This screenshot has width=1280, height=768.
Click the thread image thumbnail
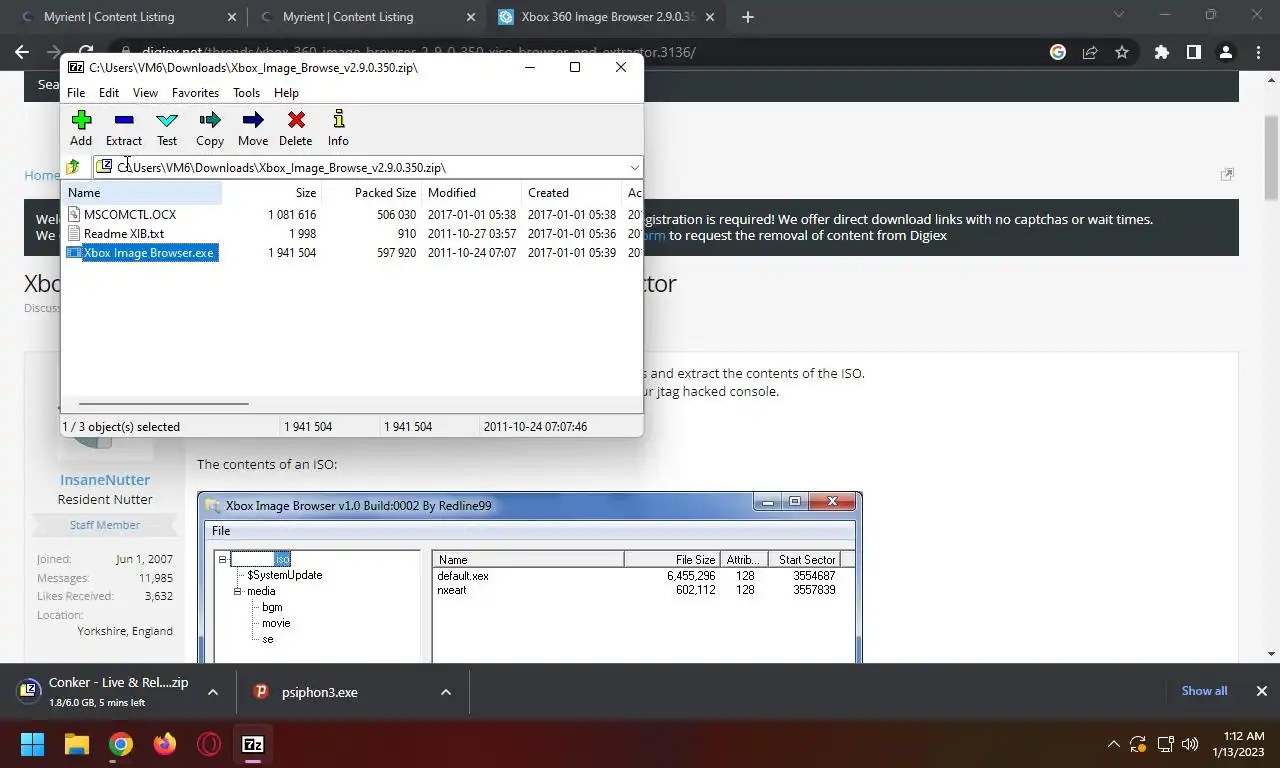point(530,576)
